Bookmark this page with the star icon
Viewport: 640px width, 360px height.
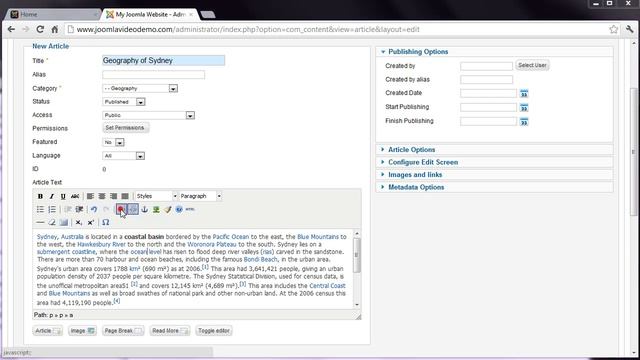pos(613,29)
